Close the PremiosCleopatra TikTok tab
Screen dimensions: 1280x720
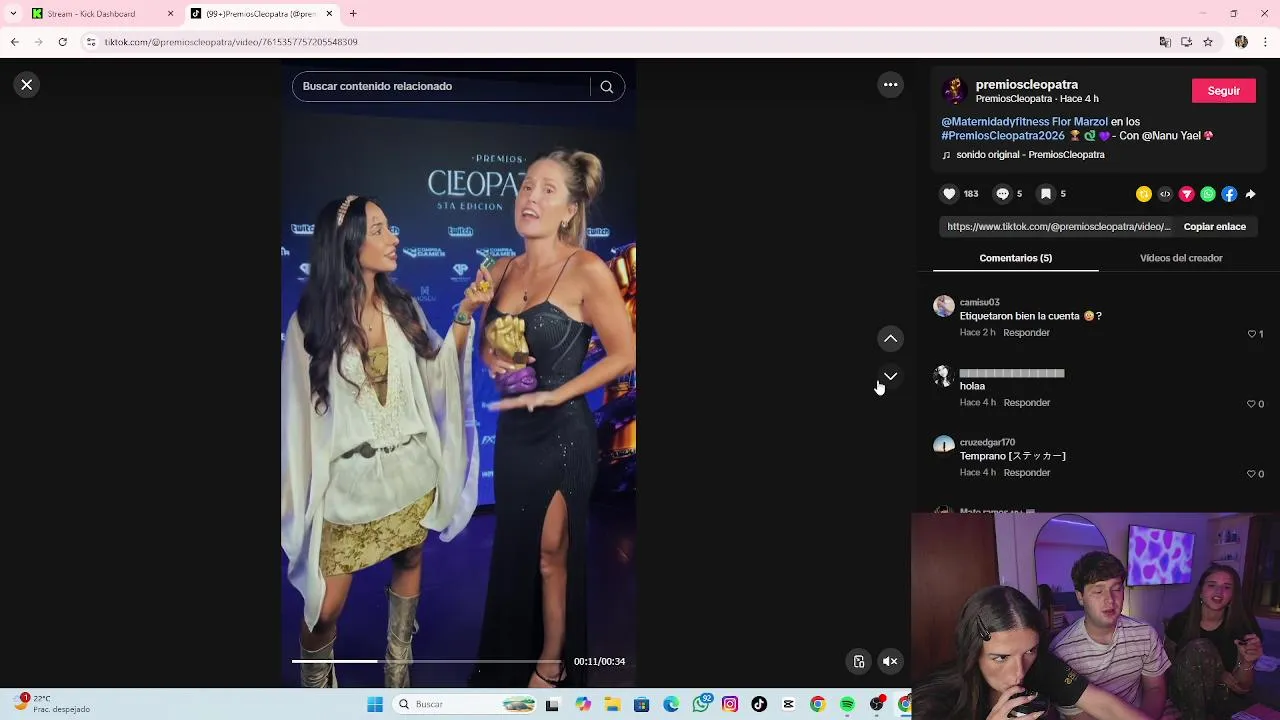(x=329, y=14)
